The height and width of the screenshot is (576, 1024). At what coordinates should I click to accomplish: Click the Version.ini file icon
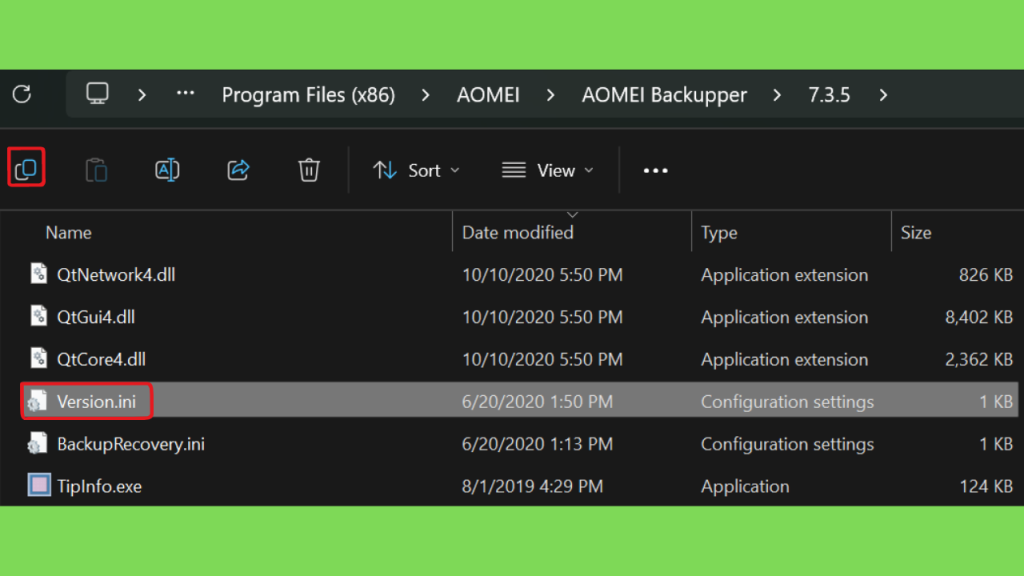pos(37,401)
